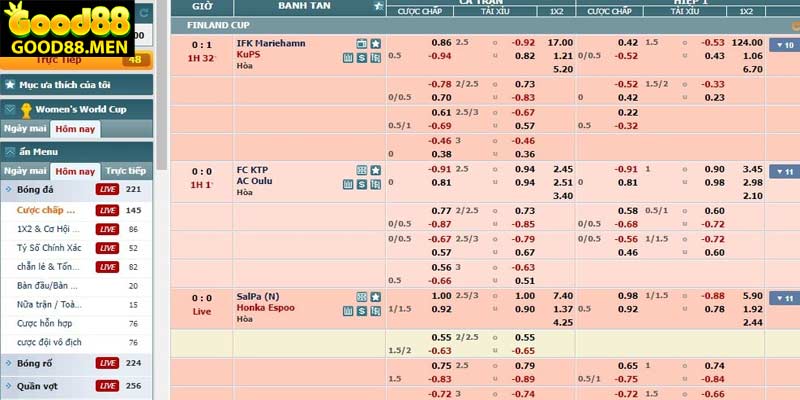Click the LIVE badge next to Quần vợt
The image size is (800, 400).
tap(107, 386)
